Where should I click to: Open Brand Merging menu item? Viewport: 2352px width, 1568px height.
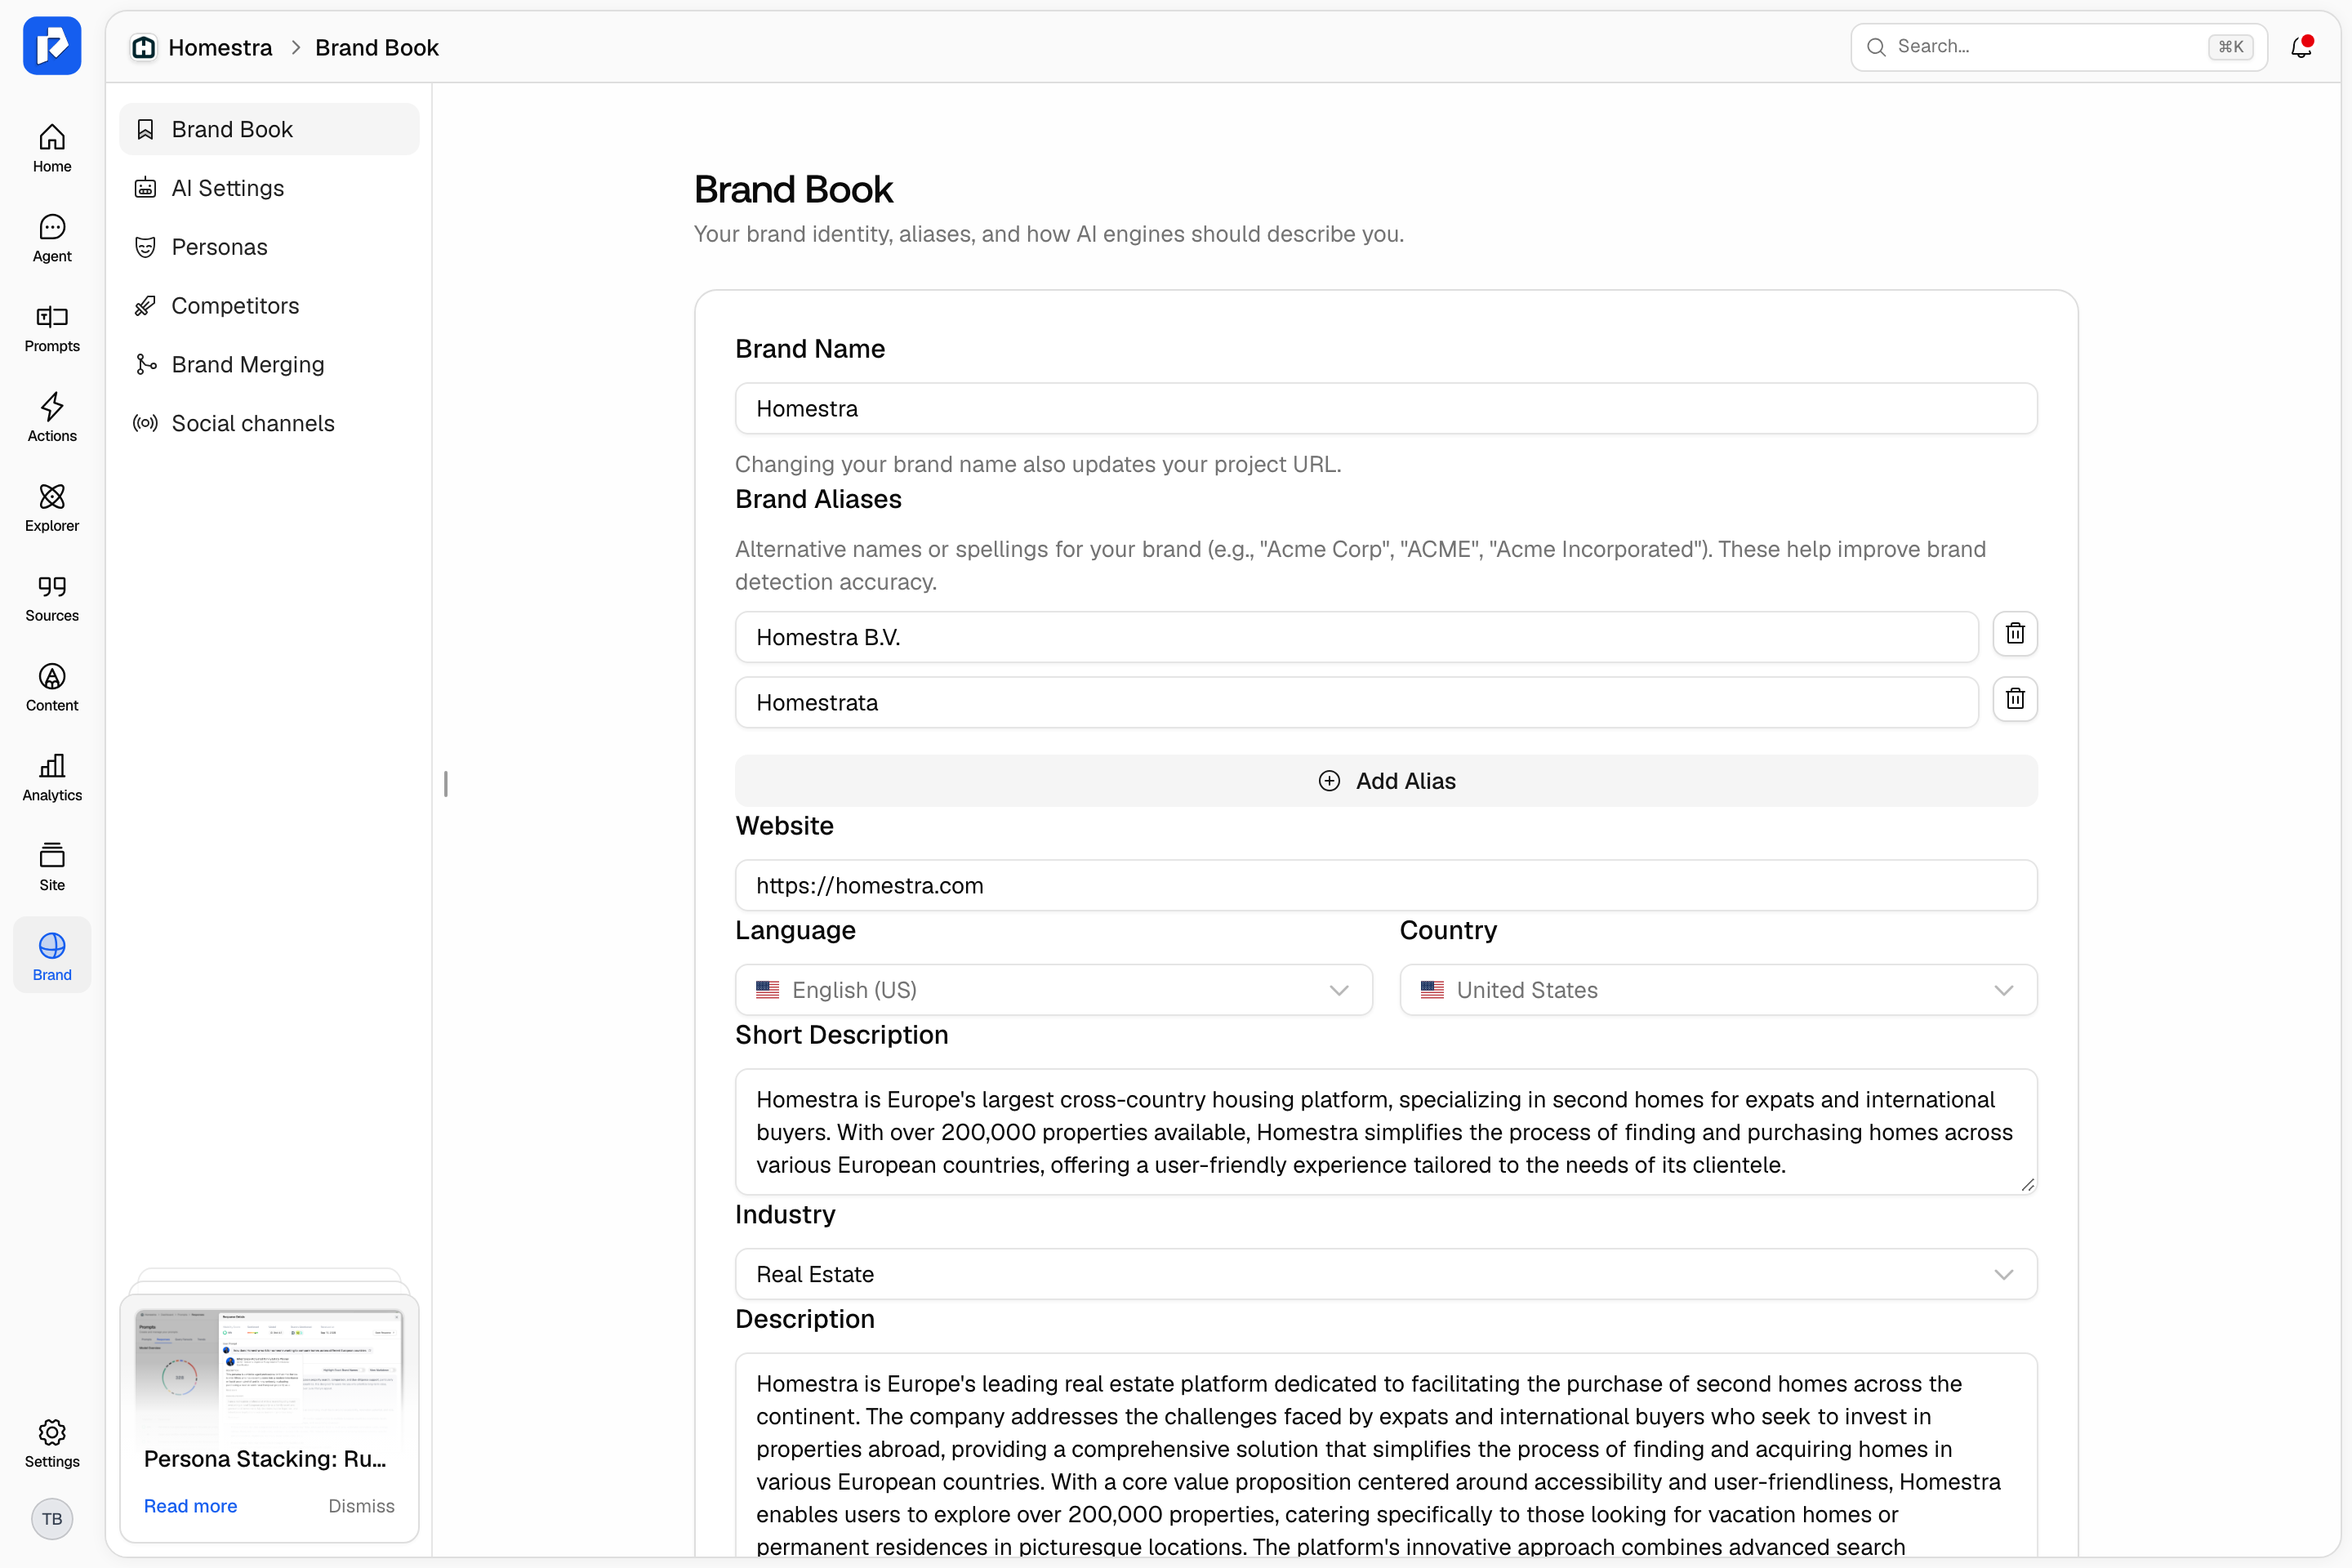click(269, 365)
